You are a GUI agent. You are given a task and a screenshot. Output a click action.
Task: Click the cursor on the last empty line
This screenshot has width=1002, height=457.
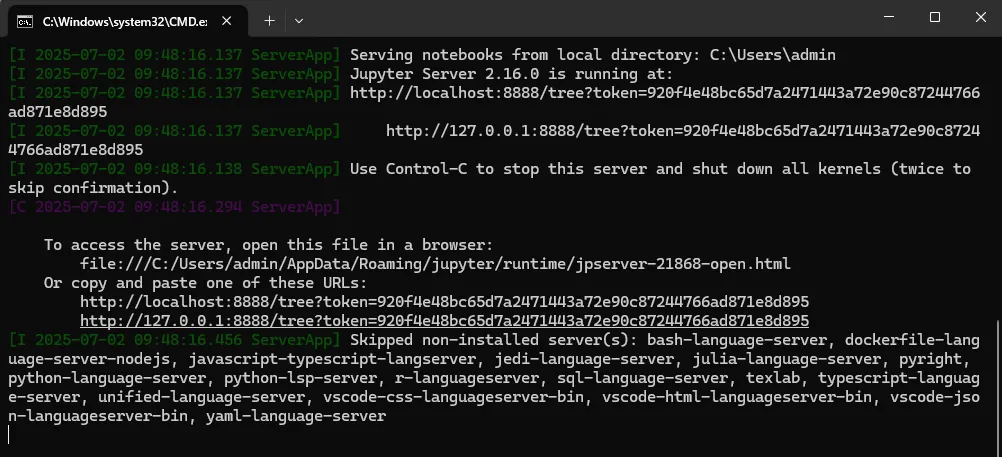(9, 435)
